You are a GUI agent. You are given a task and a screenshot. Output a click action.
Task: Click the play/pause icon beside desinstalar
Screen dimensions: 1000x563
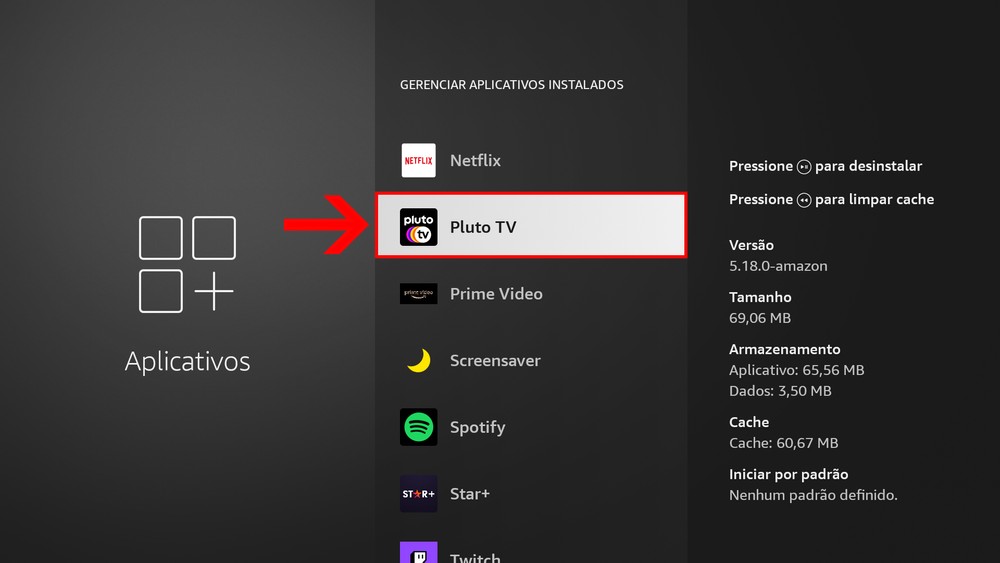(x=804, y=167)
